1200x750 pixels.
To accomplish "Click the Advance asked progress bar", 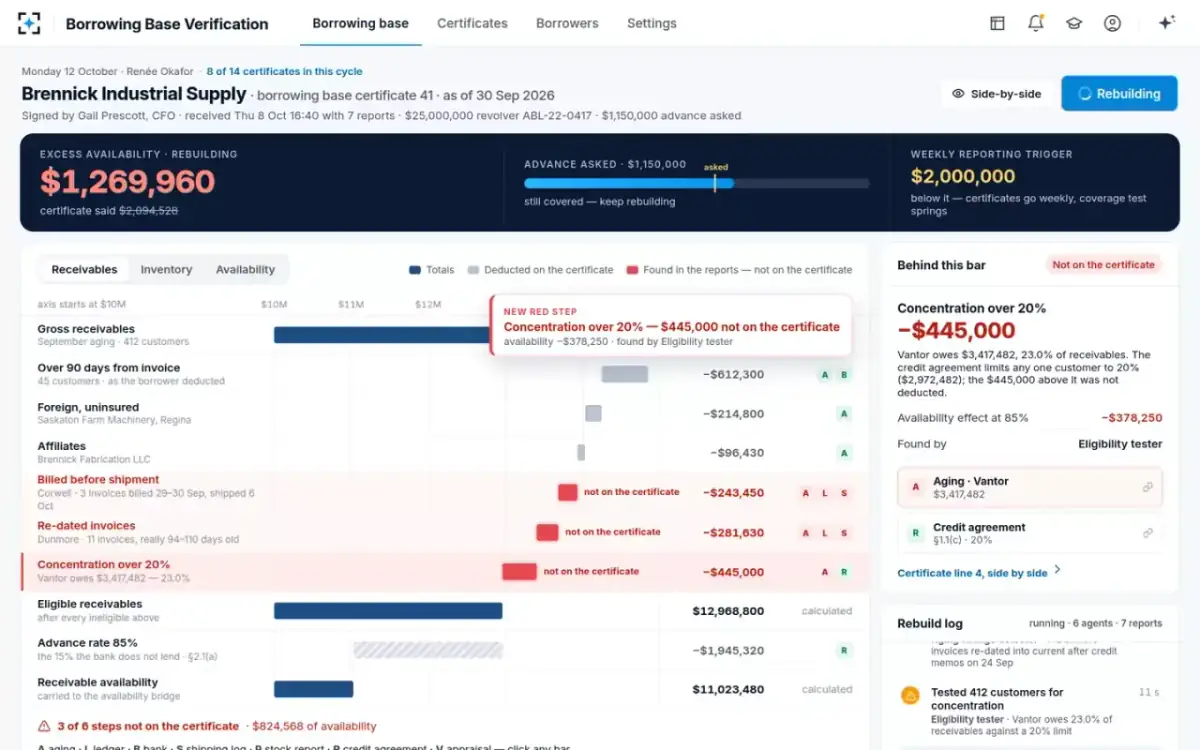I will pyautogui.click(x=697, y=183).
